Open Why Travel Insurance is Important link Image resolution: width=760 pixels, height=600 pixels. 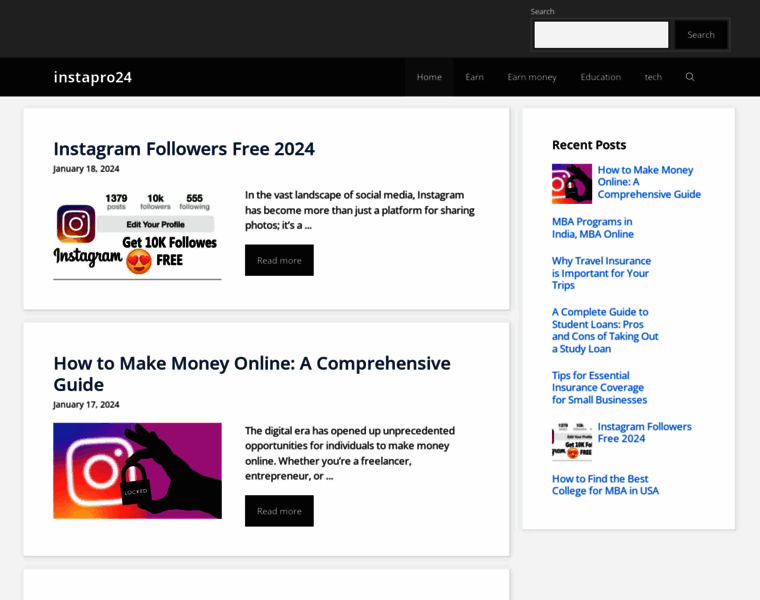point(601,273)
